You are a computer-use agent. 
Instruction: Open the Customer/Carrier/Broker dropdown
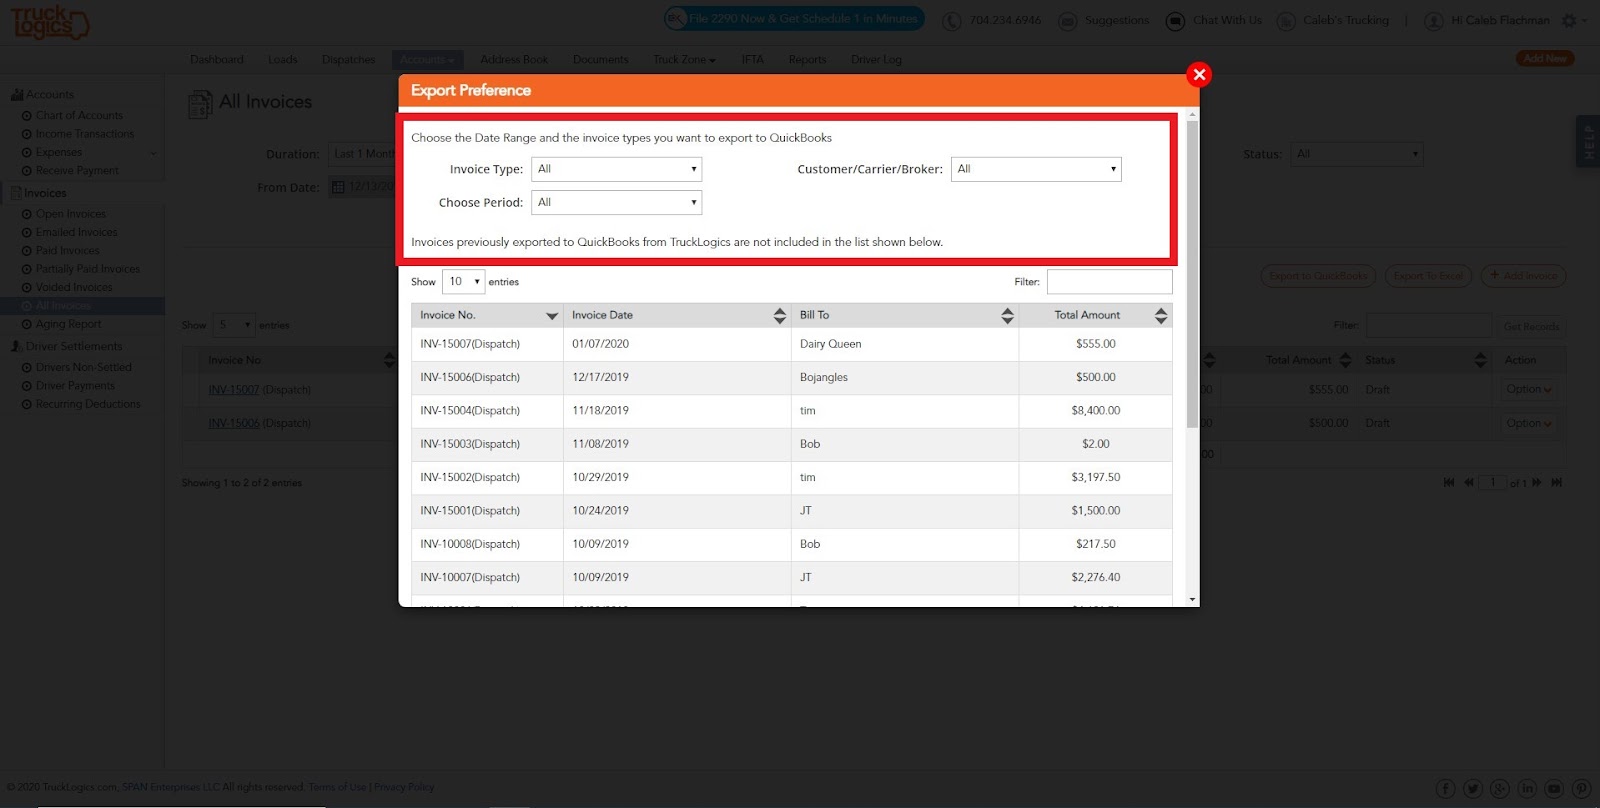click(1036, 169)
